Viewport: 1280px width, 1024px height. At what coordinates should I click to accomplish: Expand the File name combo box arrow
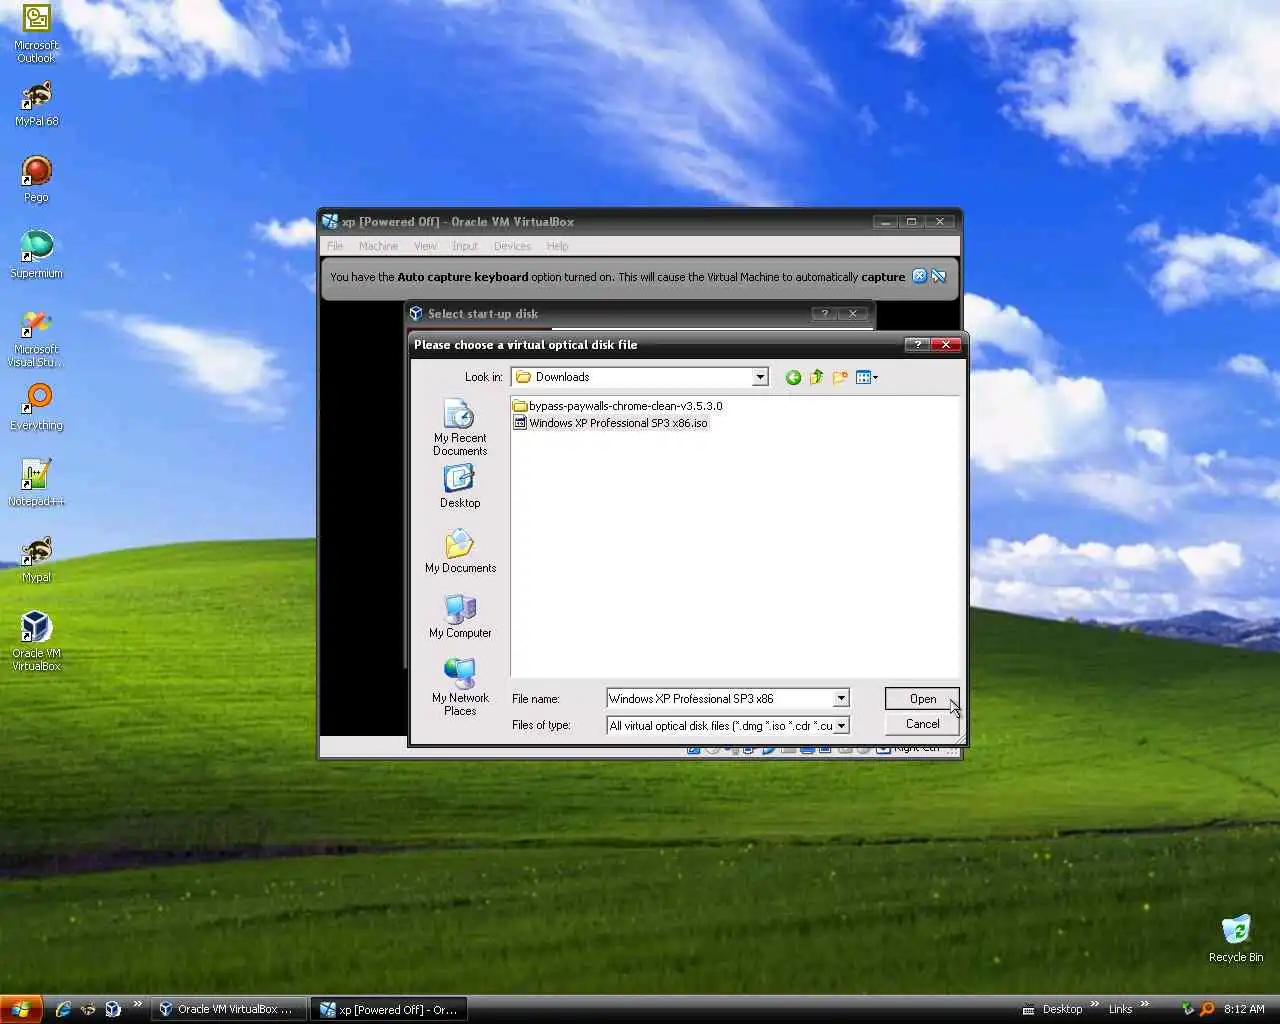841,699
